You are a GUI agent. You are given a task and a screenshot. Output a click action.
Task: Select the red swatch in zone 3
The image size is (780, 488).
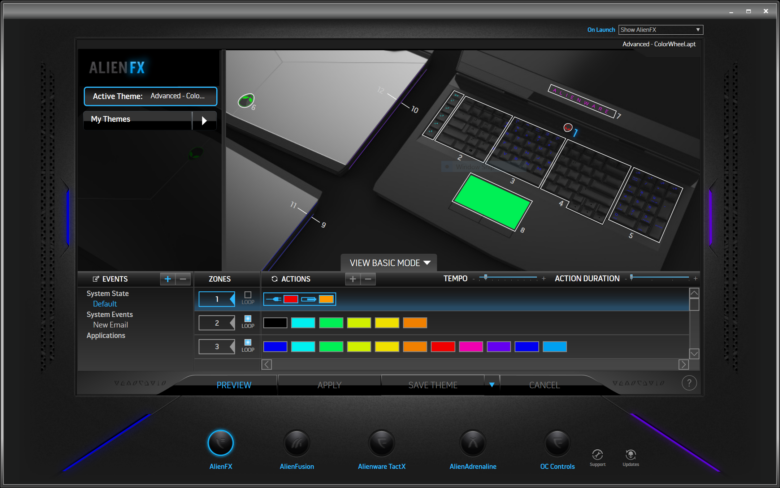(x=443, y=347)
